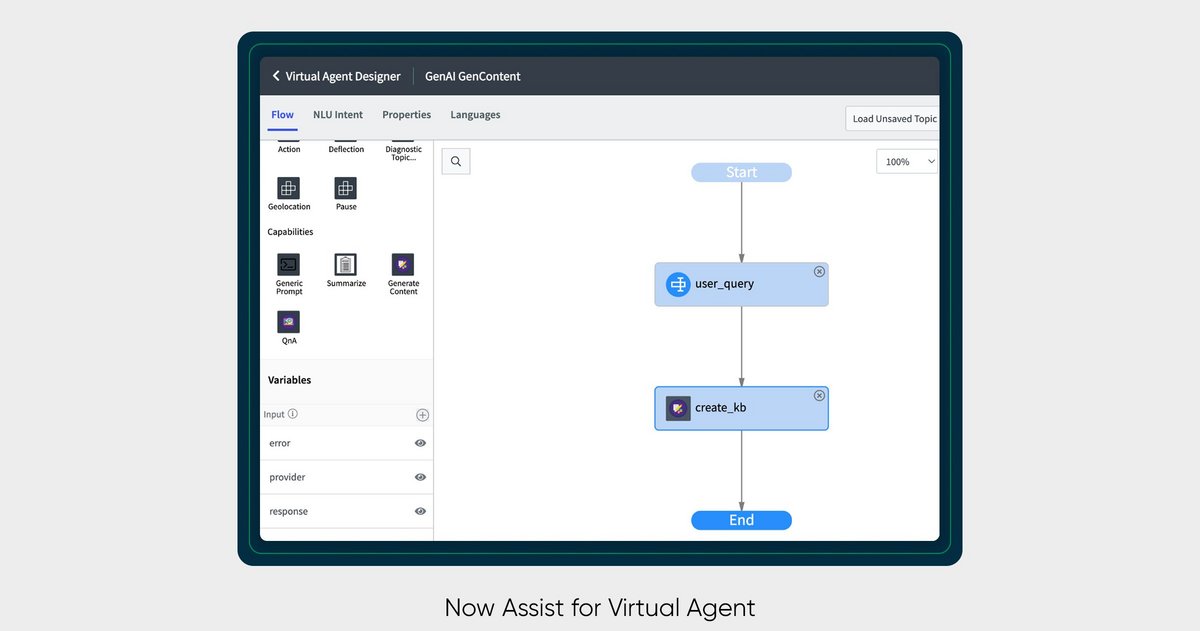Click the End node in the flow
Viewport: 1200px width, 631px height.
coord(741,520)
